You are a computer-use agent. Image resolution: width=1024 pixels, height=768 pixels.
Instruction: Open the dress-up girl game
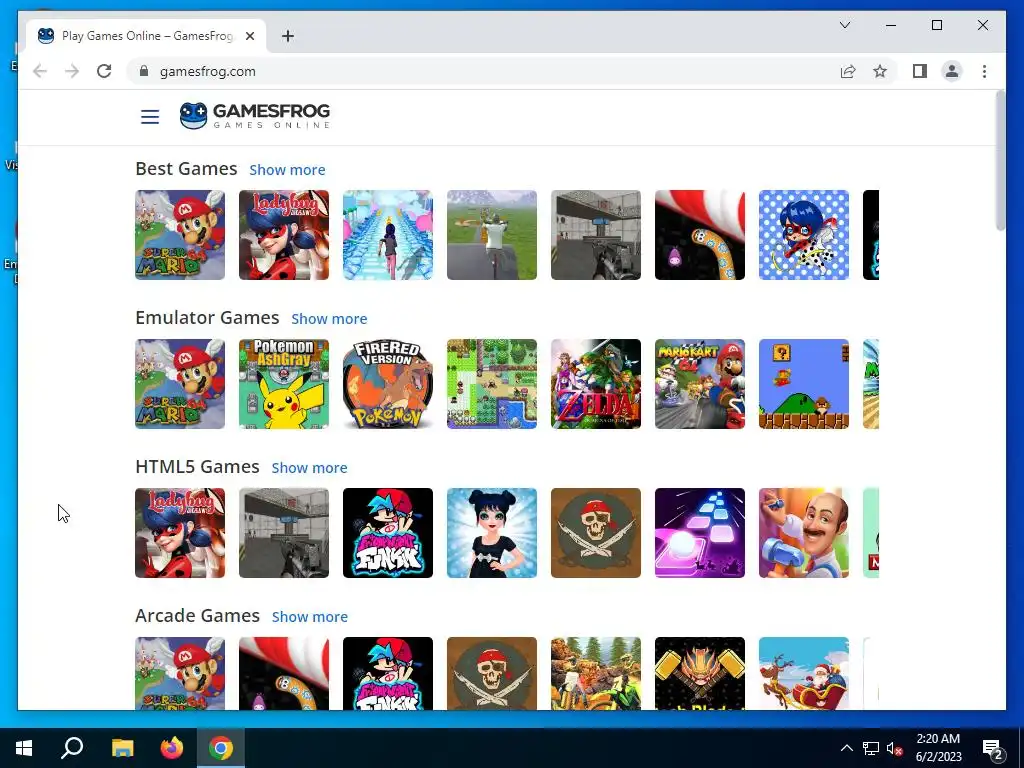[x=492, y=533]
